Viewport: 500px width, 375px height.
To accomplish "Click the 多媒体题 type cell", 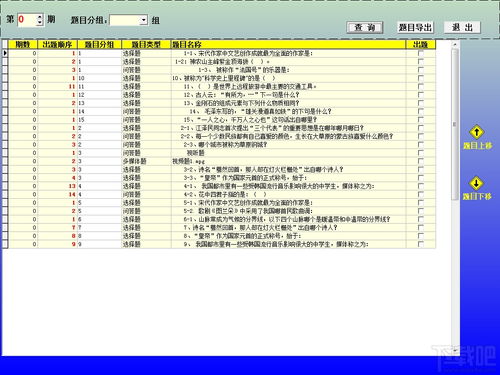I will coord(146,161).
